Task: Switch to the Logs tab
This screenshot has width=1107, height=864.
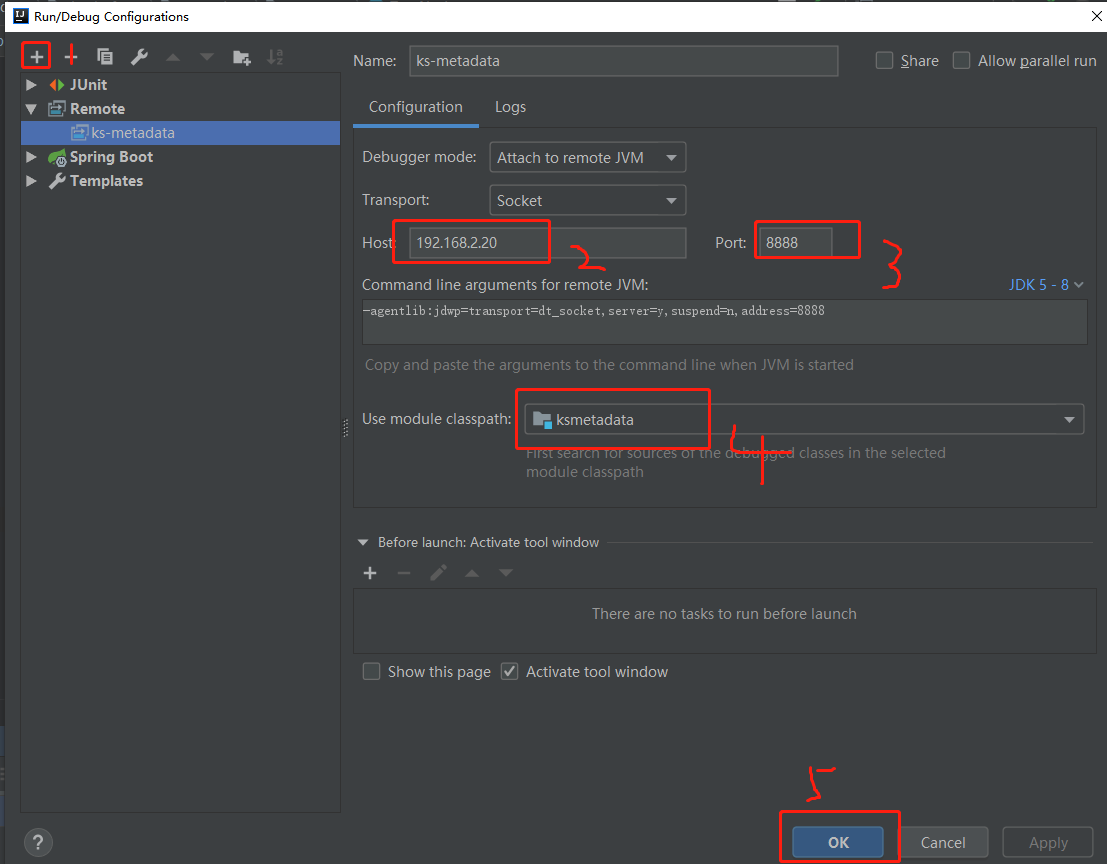Action: click(x=510, y=107)
